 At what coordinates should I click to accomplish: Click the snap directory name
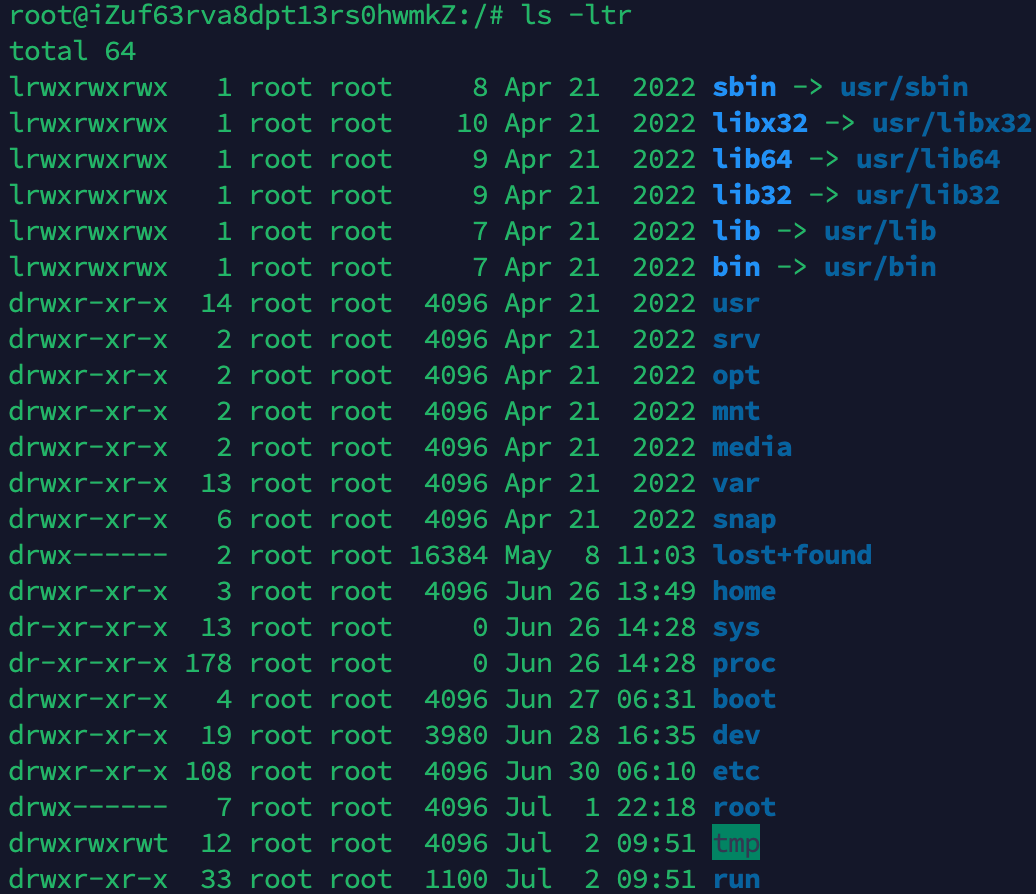(x=744, y=519)
